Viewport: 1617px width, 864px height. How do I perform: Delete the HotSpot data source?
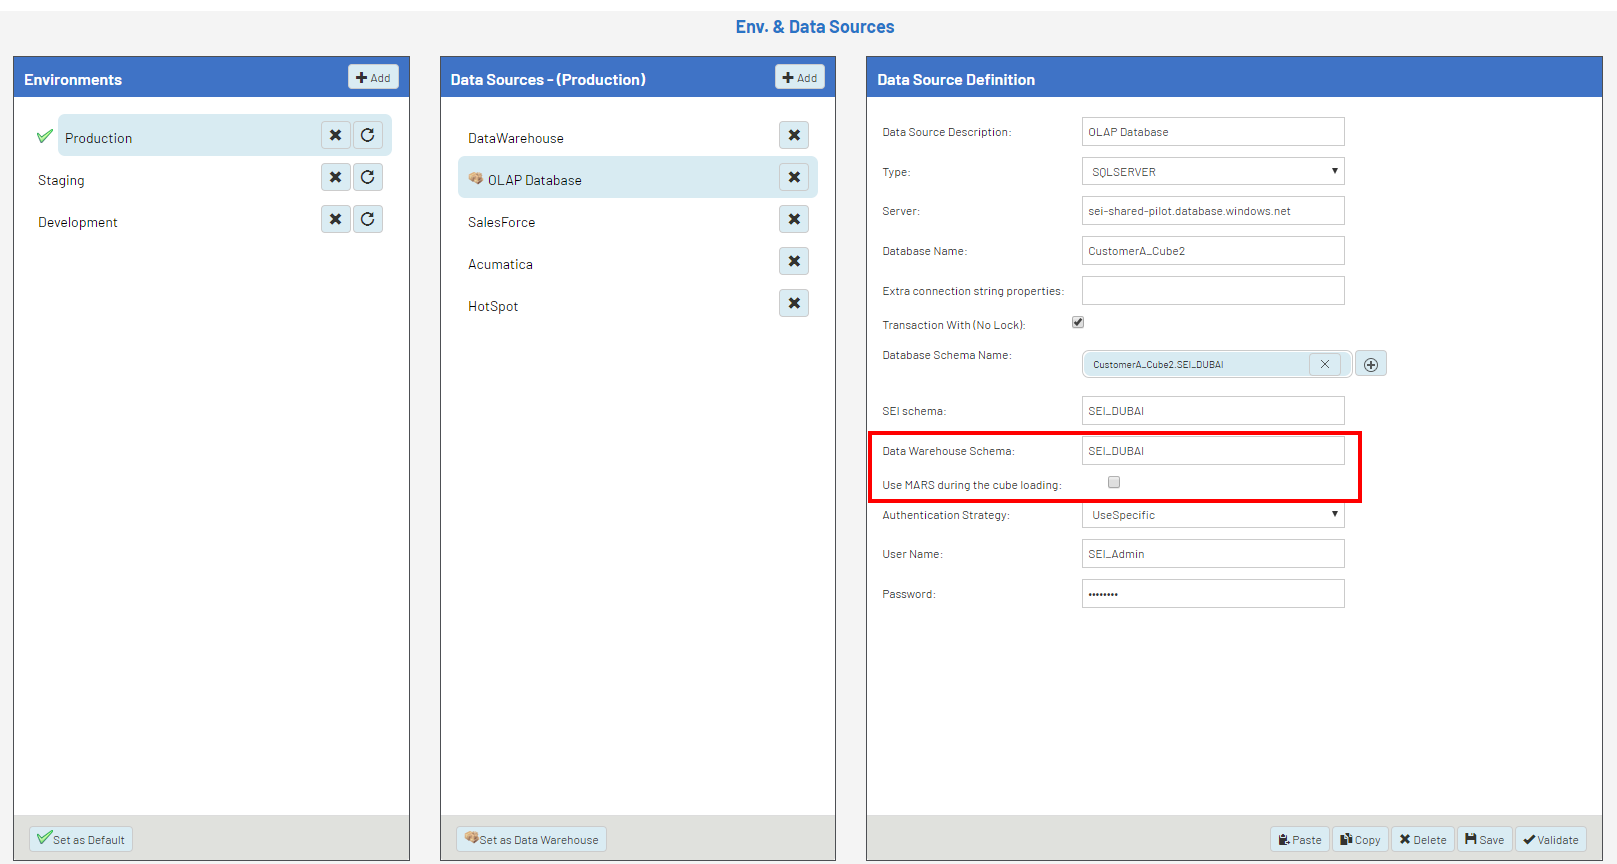coord(793,303)
